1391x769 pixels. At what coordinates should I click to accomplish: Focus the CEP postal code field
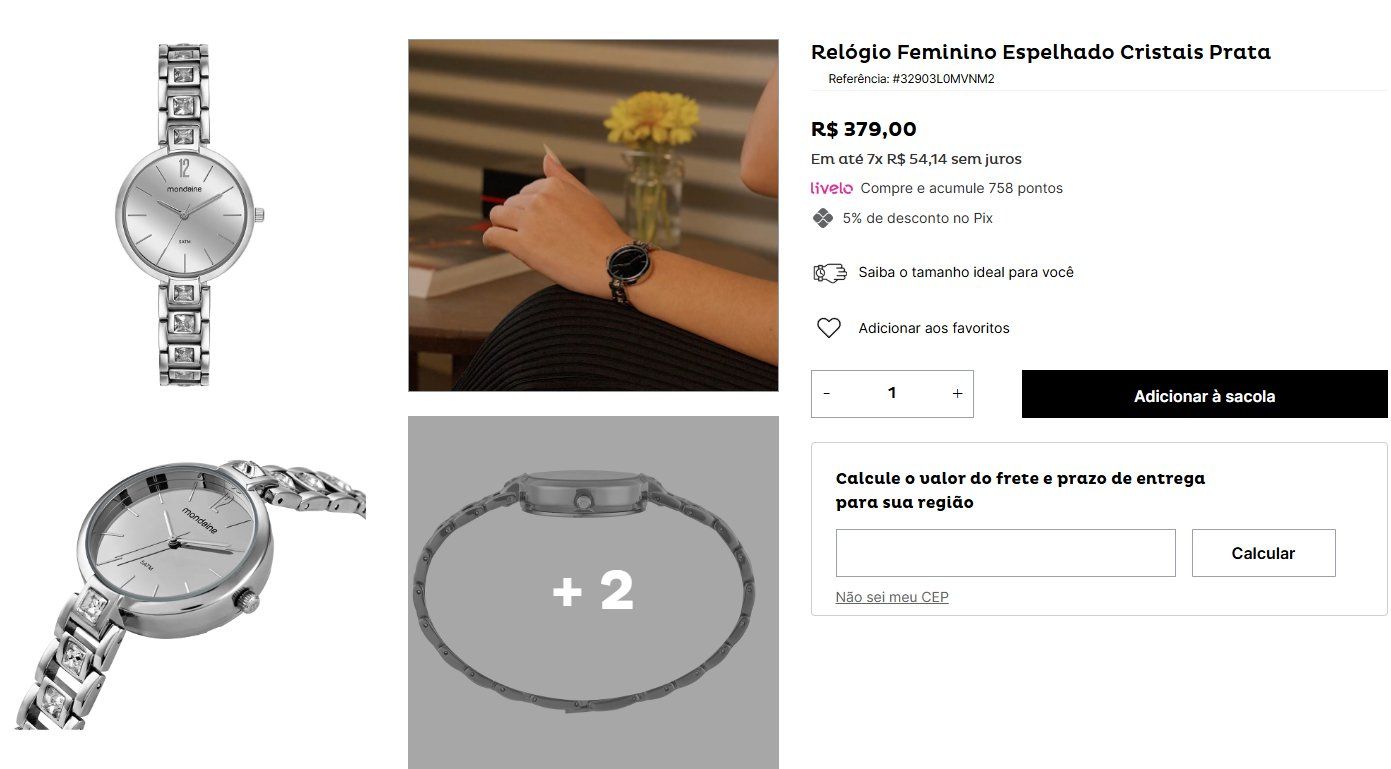click(x=1005, y=553)
